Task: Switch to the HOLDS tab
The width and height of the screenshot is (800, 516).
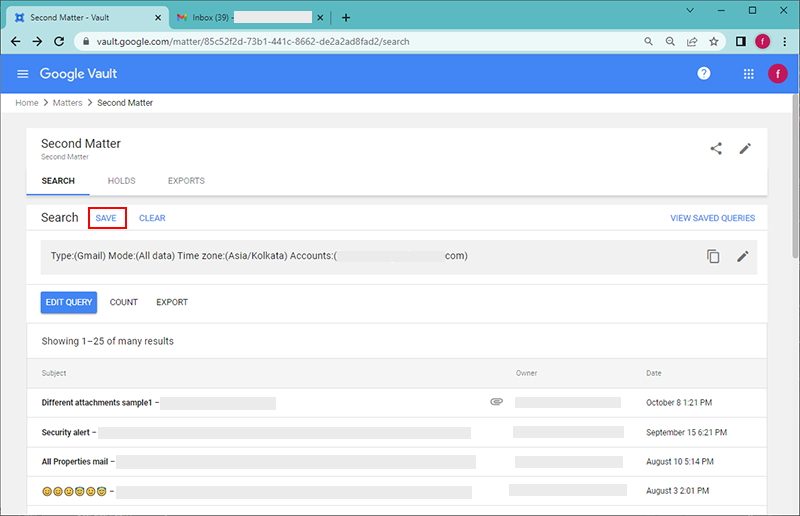Action: [x=121, y=181]
